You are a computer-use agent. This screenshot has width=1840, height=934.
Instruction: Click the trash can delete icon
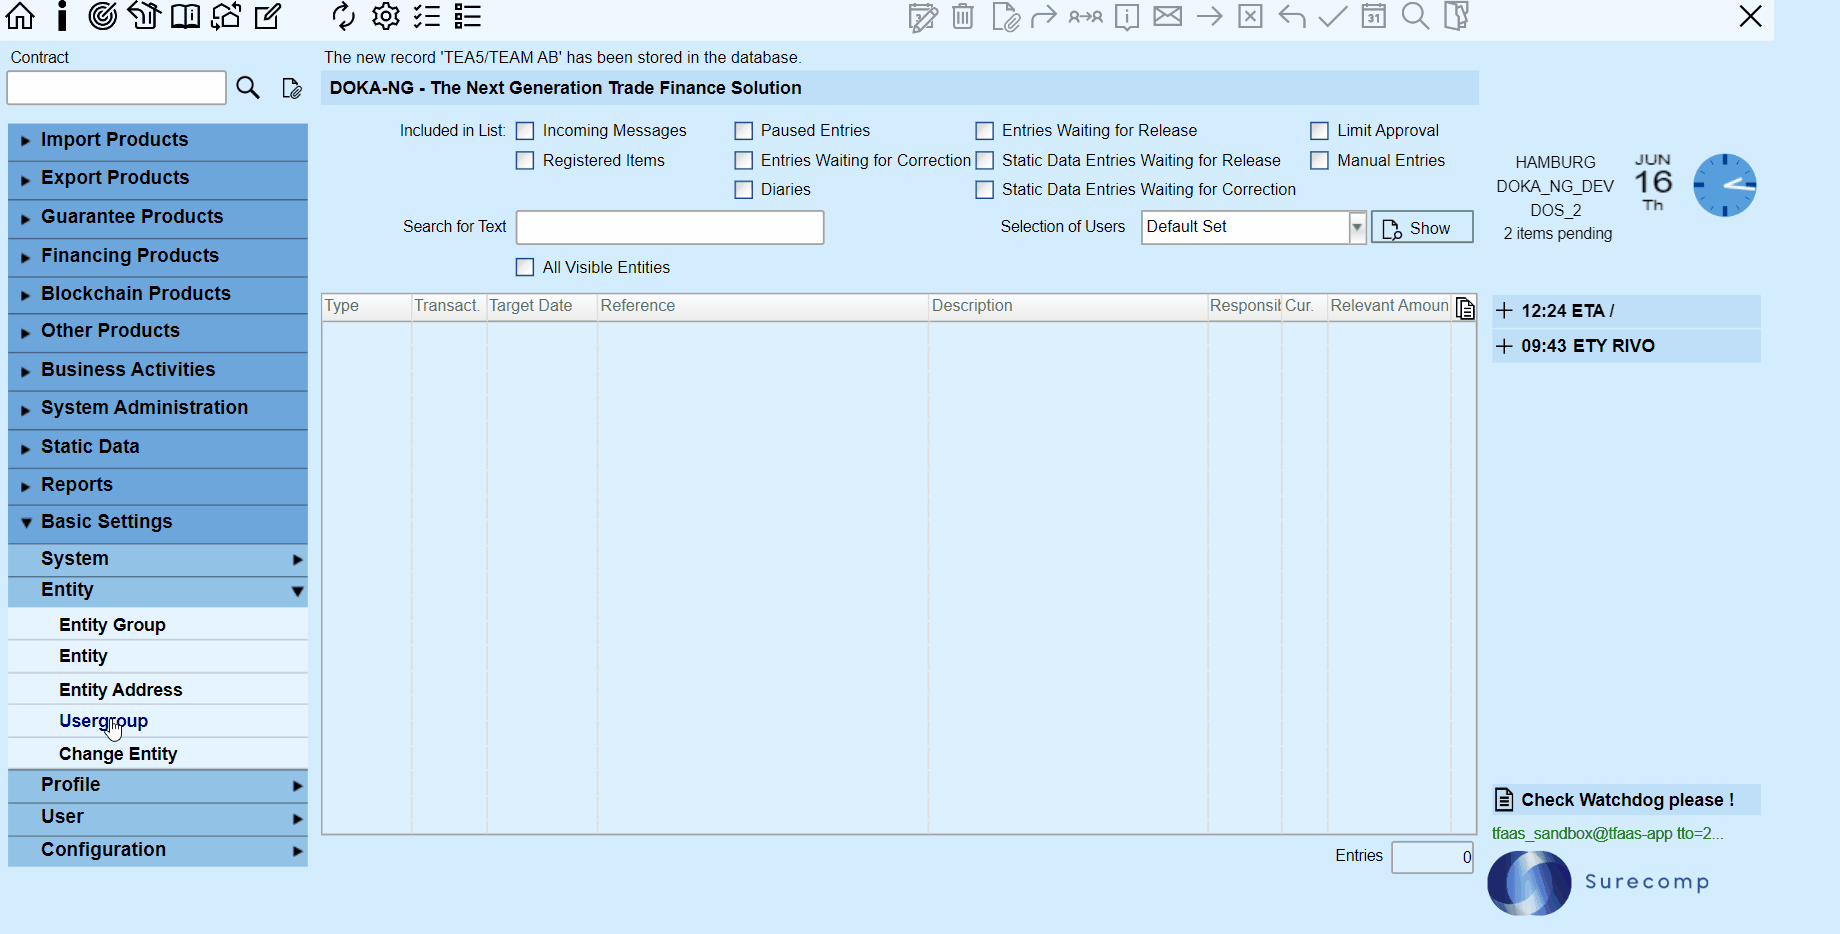[x=963, y=16]
